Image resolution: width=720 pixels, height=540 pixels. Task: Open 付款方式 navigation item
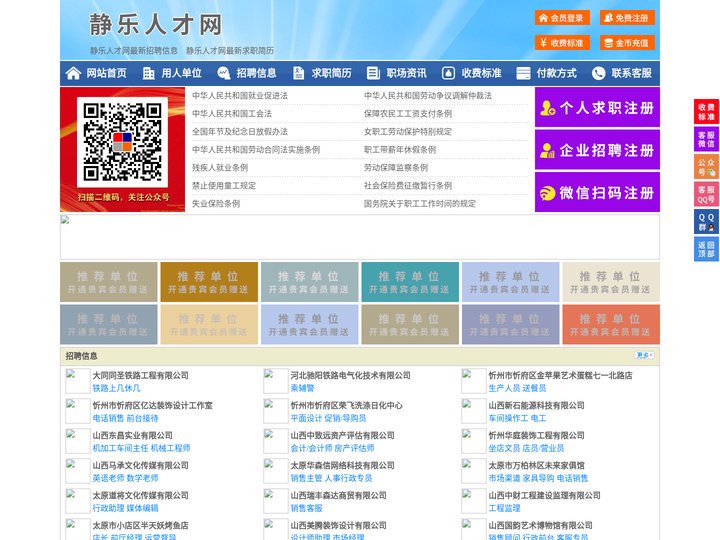pyautogui.click(x=557, y=73)
